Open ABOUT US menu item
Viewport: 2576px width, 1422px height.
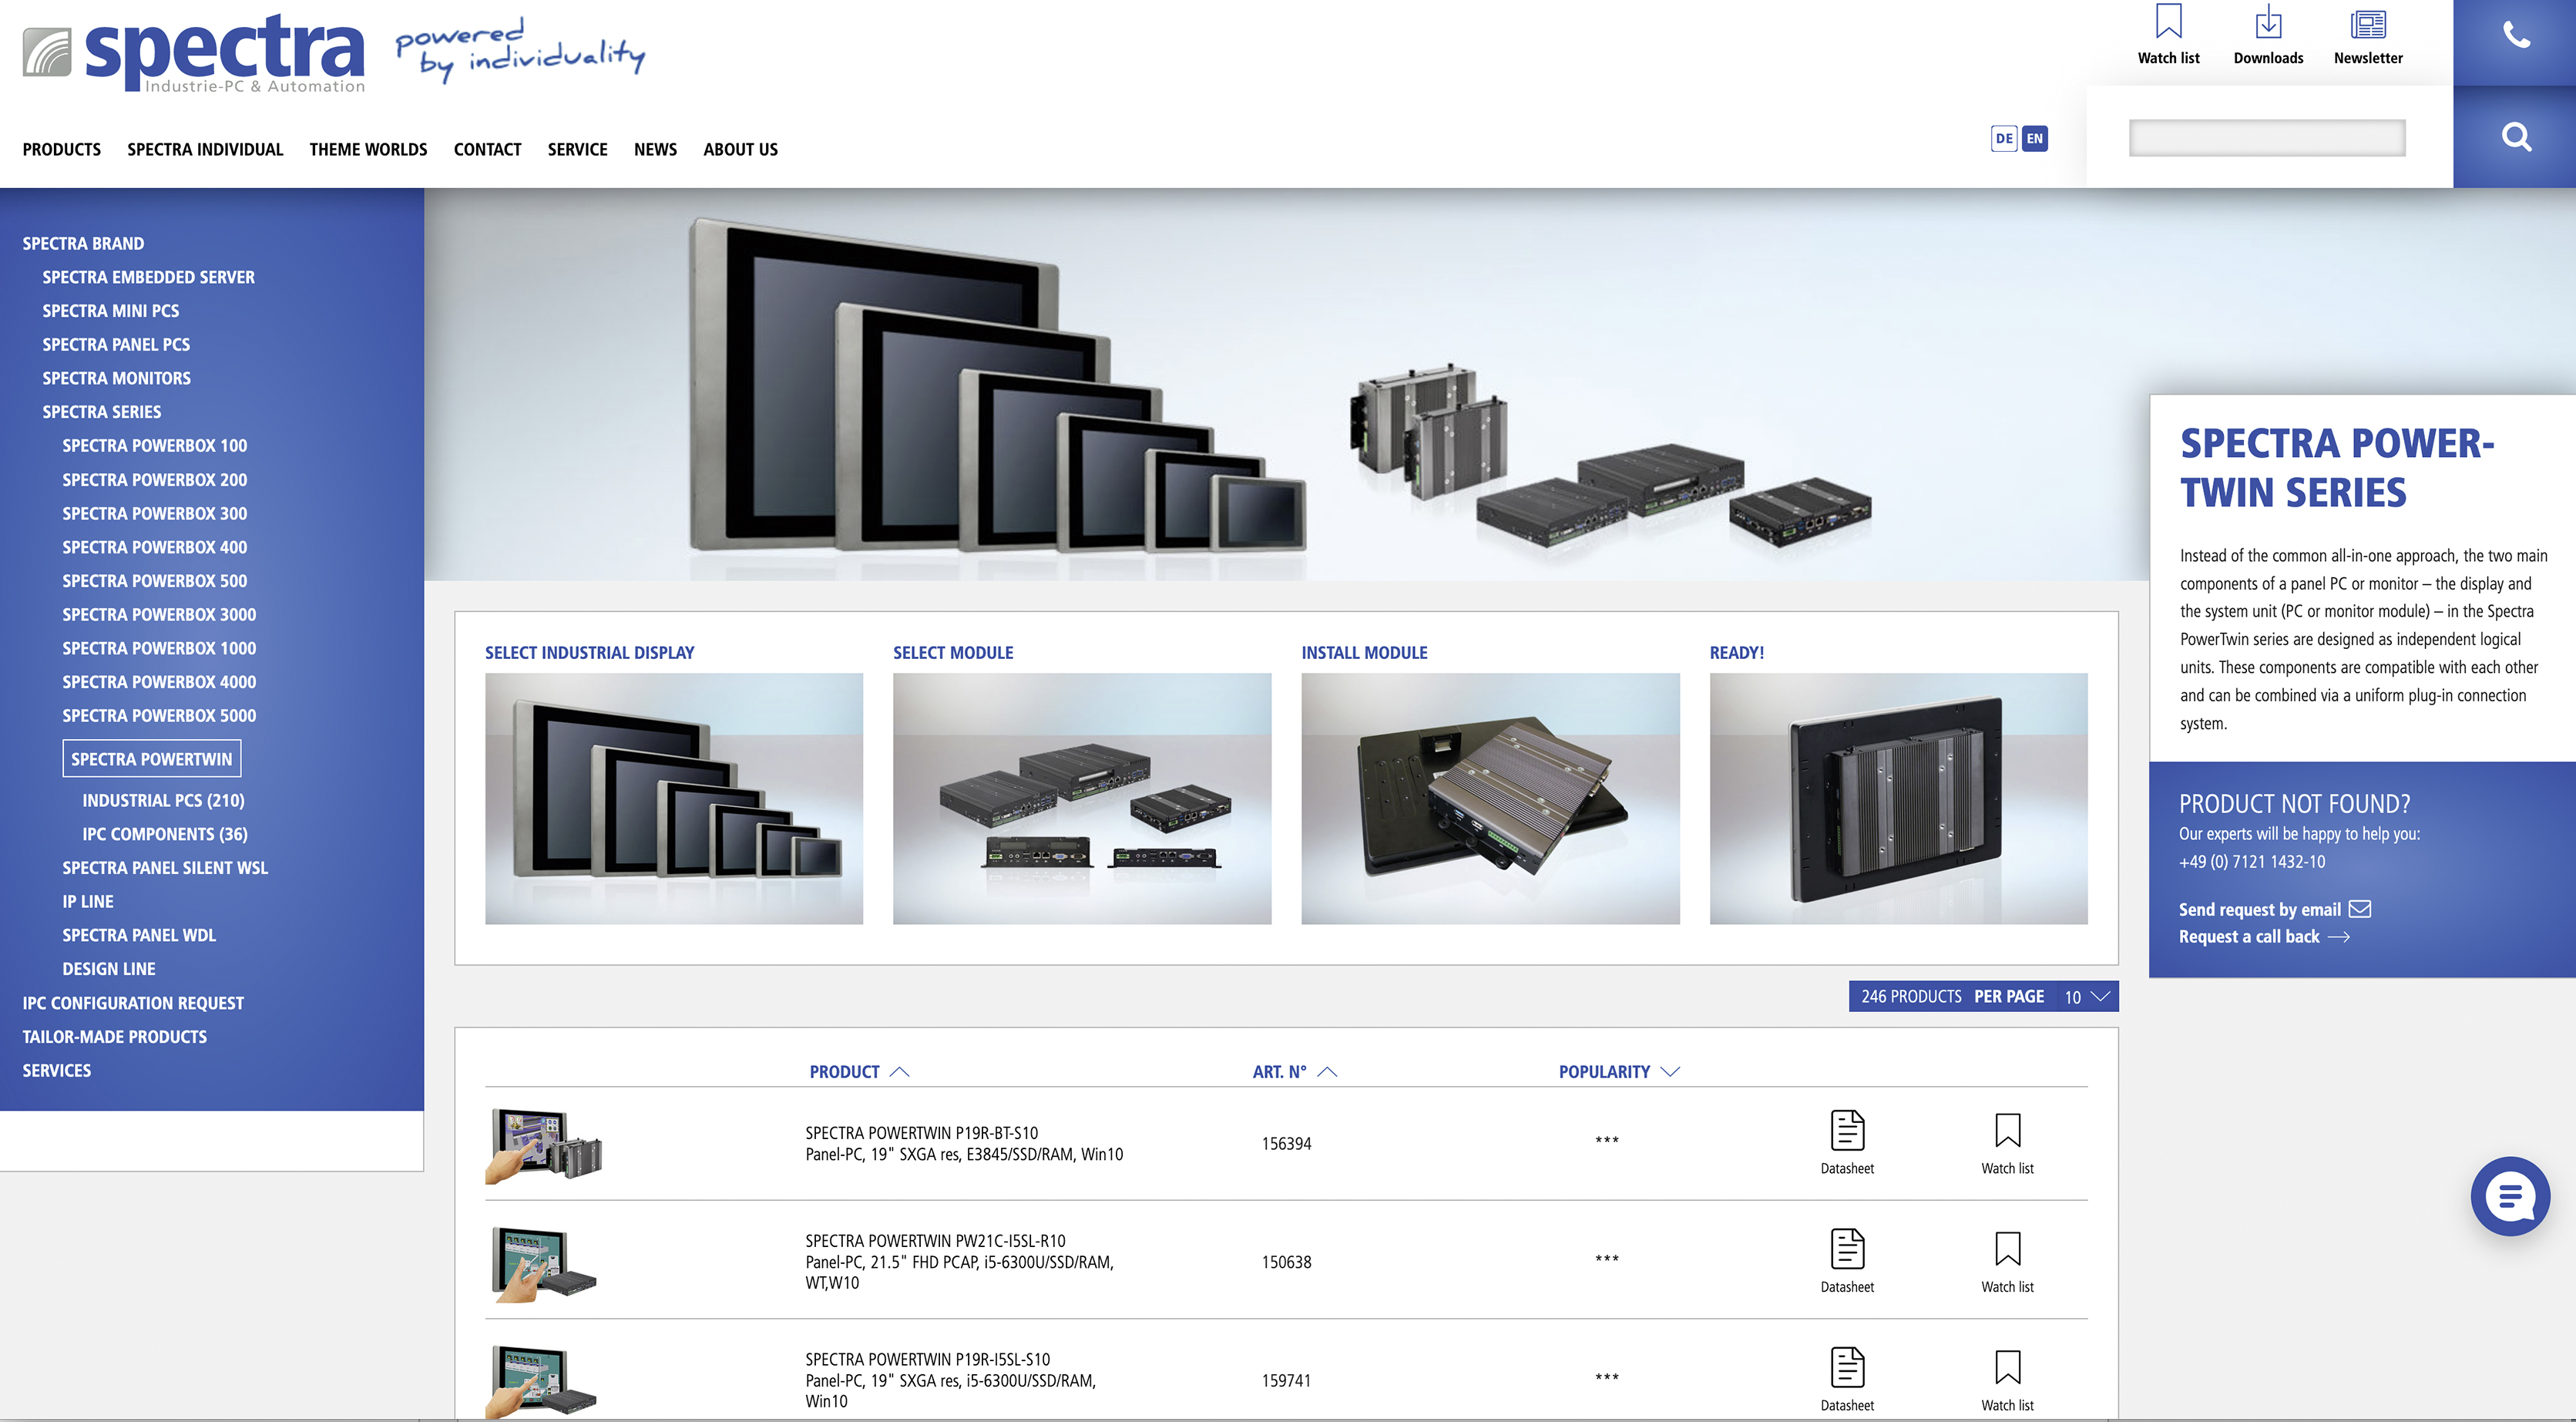click(740, 149)
